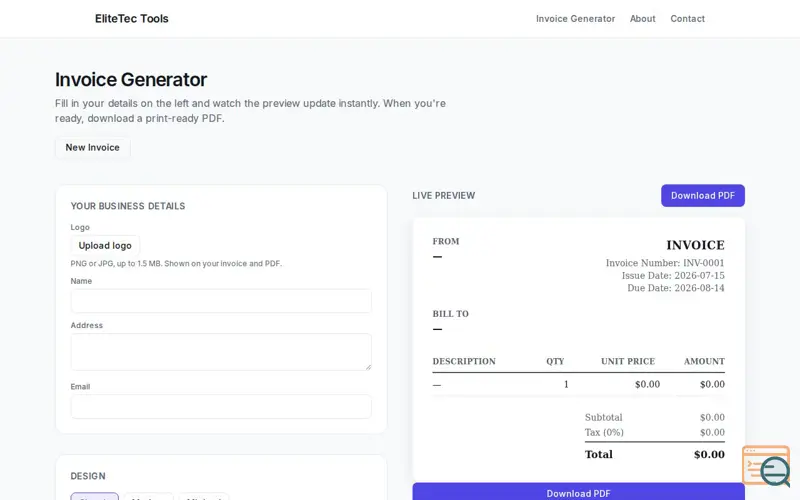Focus the Email input field
Image resolution: width=800 pixels, height=500 pixels.
click(221, 407)
